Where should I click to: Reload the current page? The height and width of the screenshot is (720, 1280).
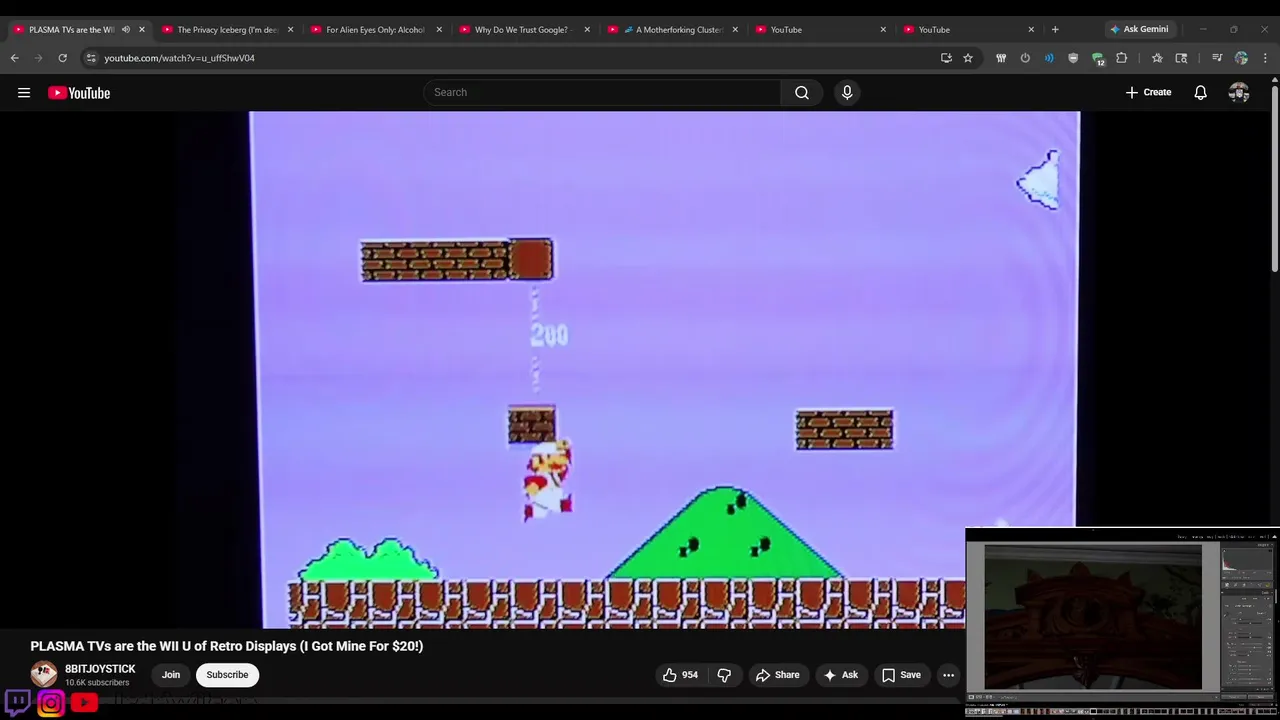(x=62, y=58)
